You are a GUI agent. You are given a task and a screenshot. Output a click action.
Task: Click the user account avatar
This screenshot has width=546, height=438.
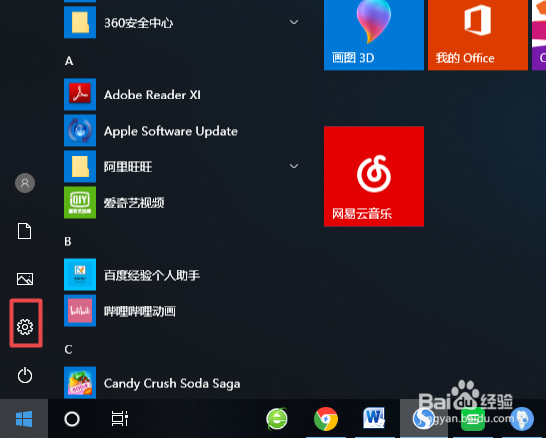click(25, 183)
